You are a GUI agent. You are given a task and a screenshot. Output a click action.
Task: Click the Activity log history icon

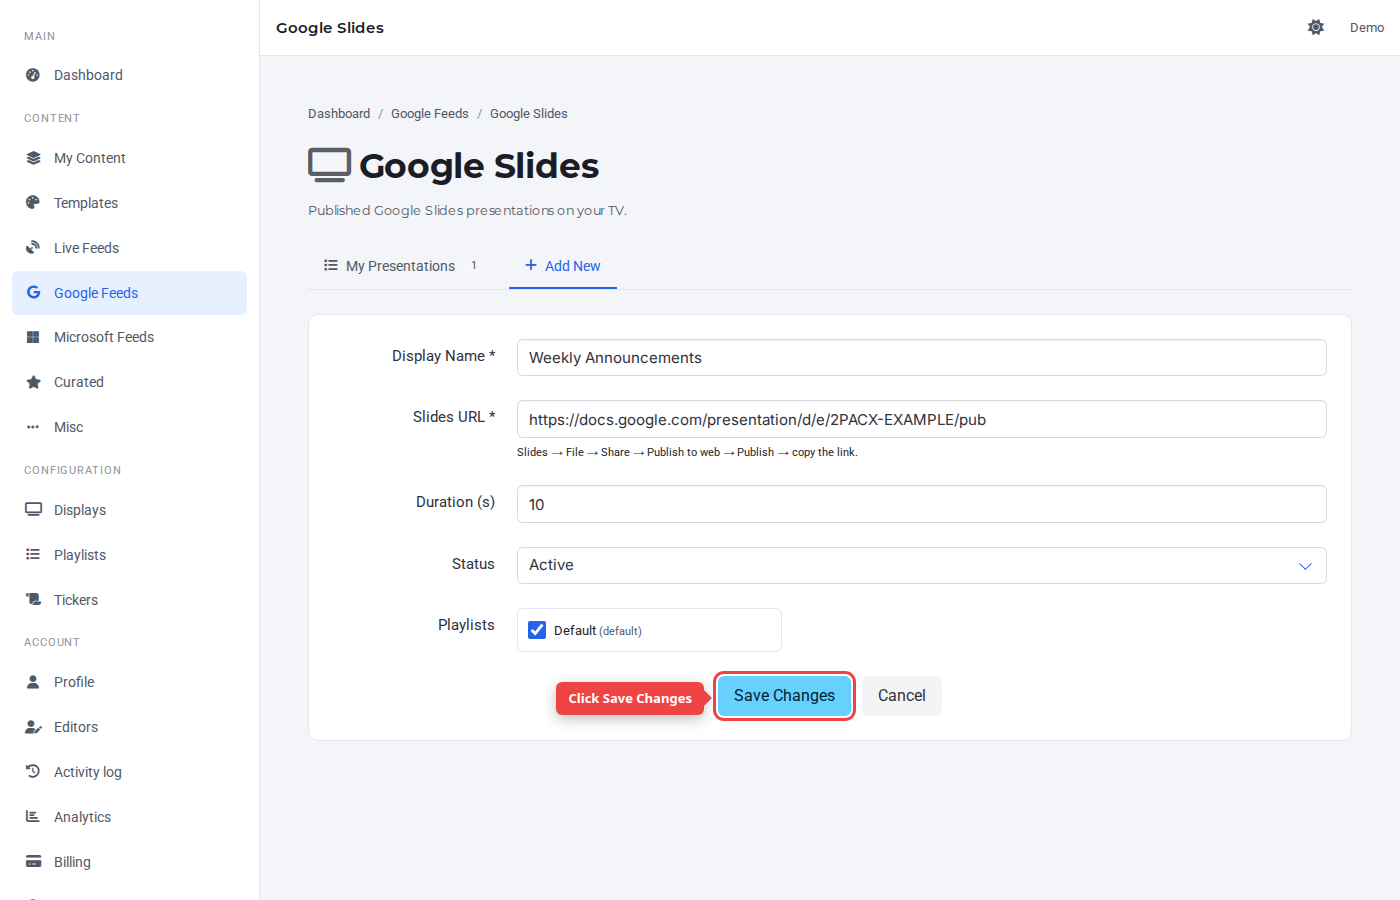pyautogui.click(x=33, y=772)
